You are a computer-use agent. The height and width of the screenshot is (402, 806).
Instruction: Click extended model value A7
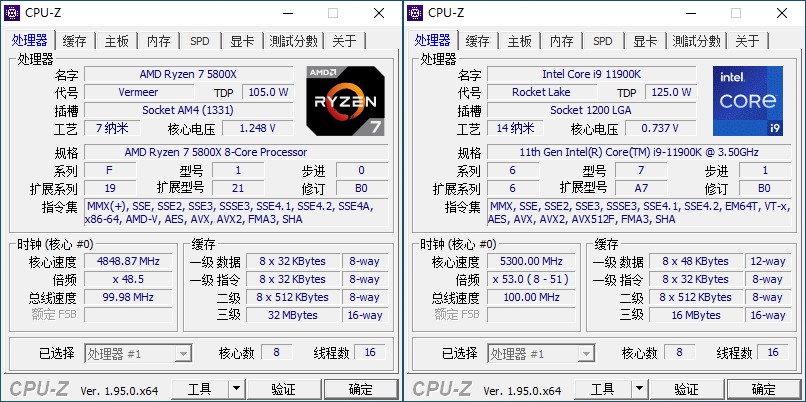(642, 188)
